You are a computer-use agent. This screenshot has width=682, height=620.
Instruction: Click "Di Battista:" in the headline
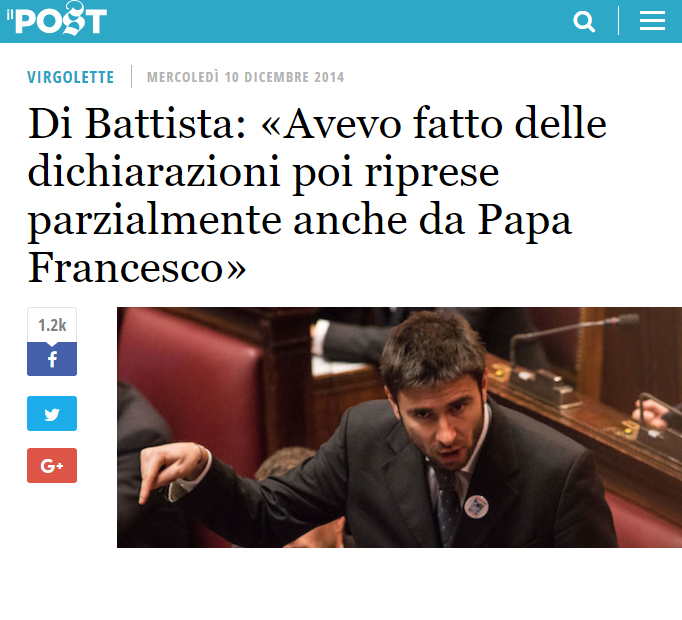[x=137, y=124]
